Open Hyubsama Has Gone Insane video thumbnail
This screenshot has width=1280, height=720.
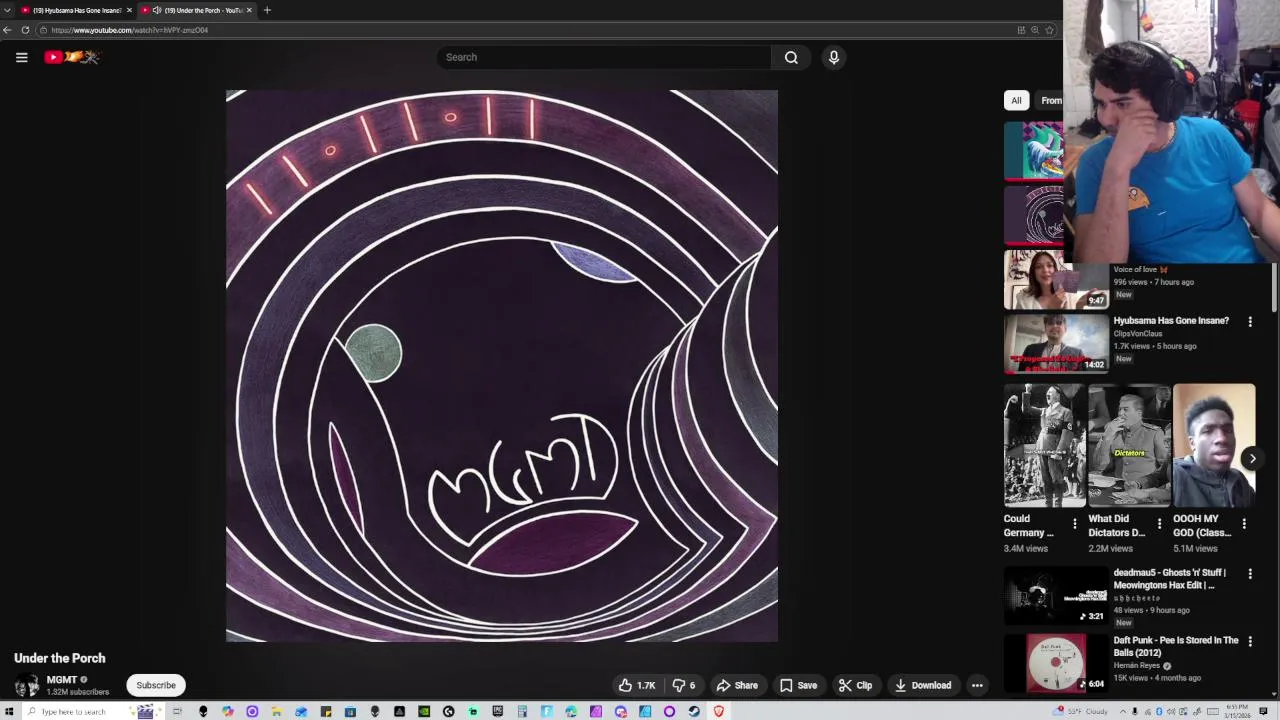[1056, 343]
